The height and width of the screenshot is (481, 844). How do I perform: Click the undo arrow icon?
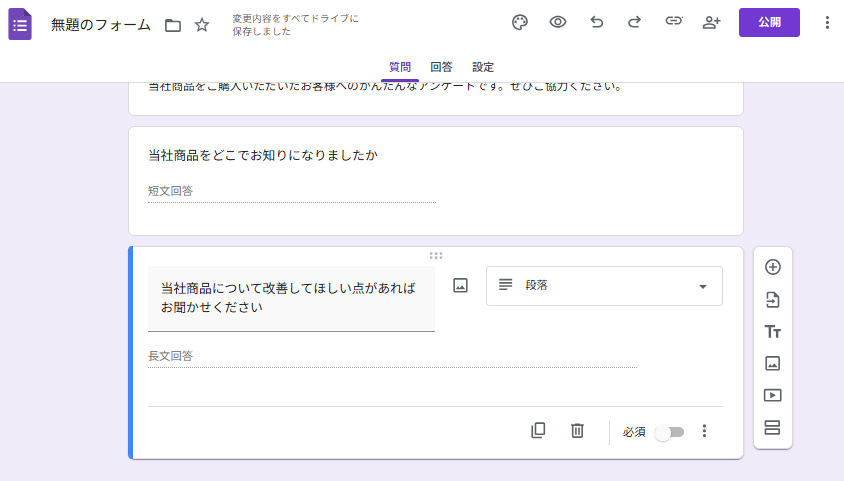coord(597,23)
